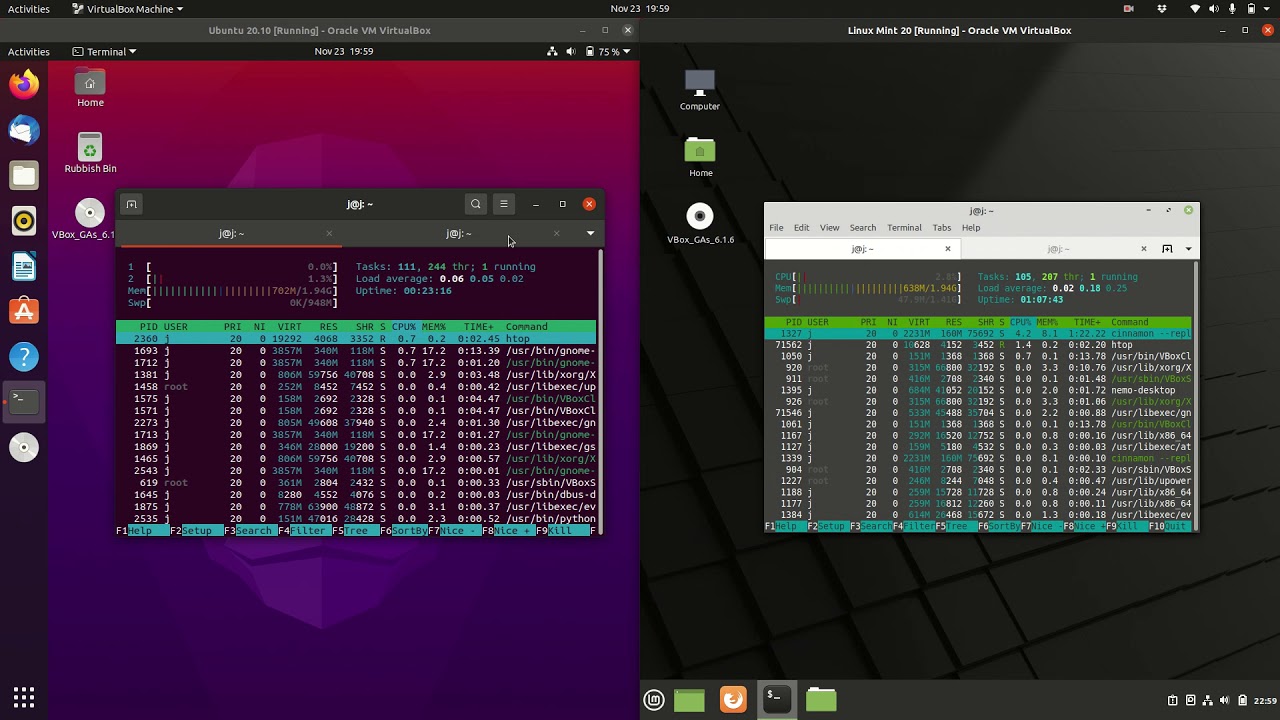Open the Help icon in Ubuntu dock
This screenshot has height=720, width=1280.
click(x=24, y=356)
